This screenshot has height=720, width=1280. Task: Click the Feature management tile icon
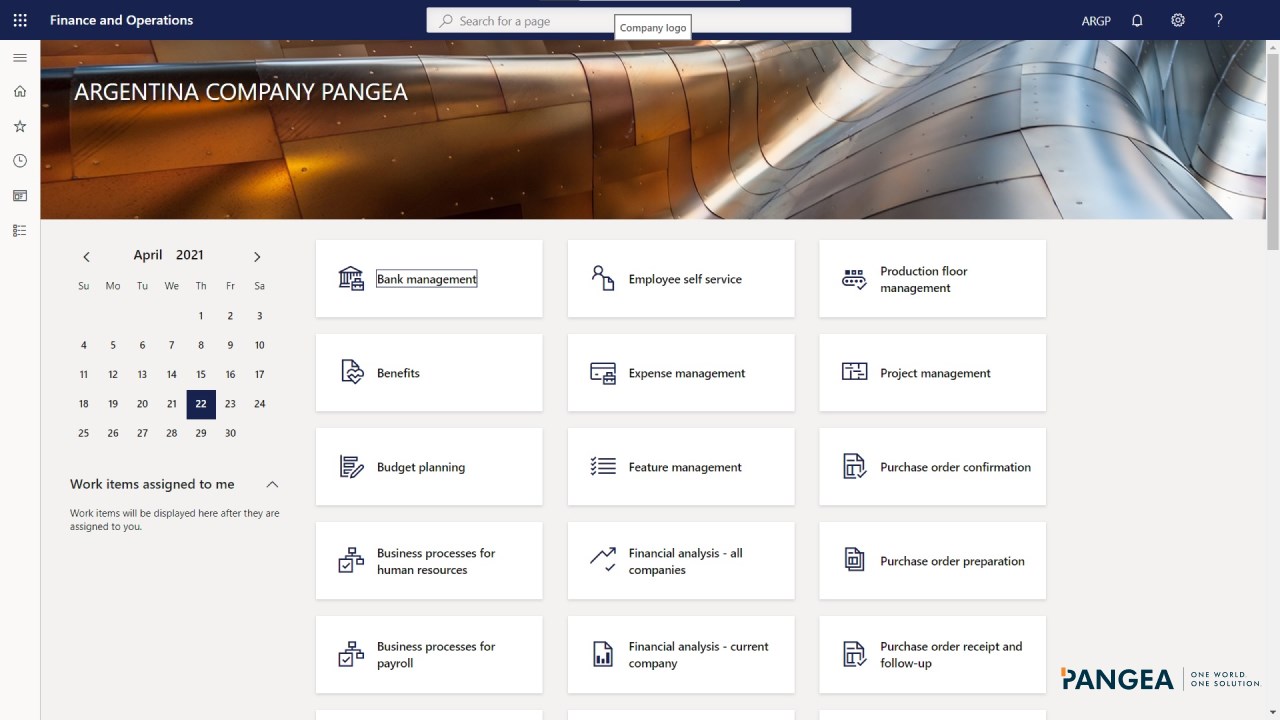coord(603,467)
